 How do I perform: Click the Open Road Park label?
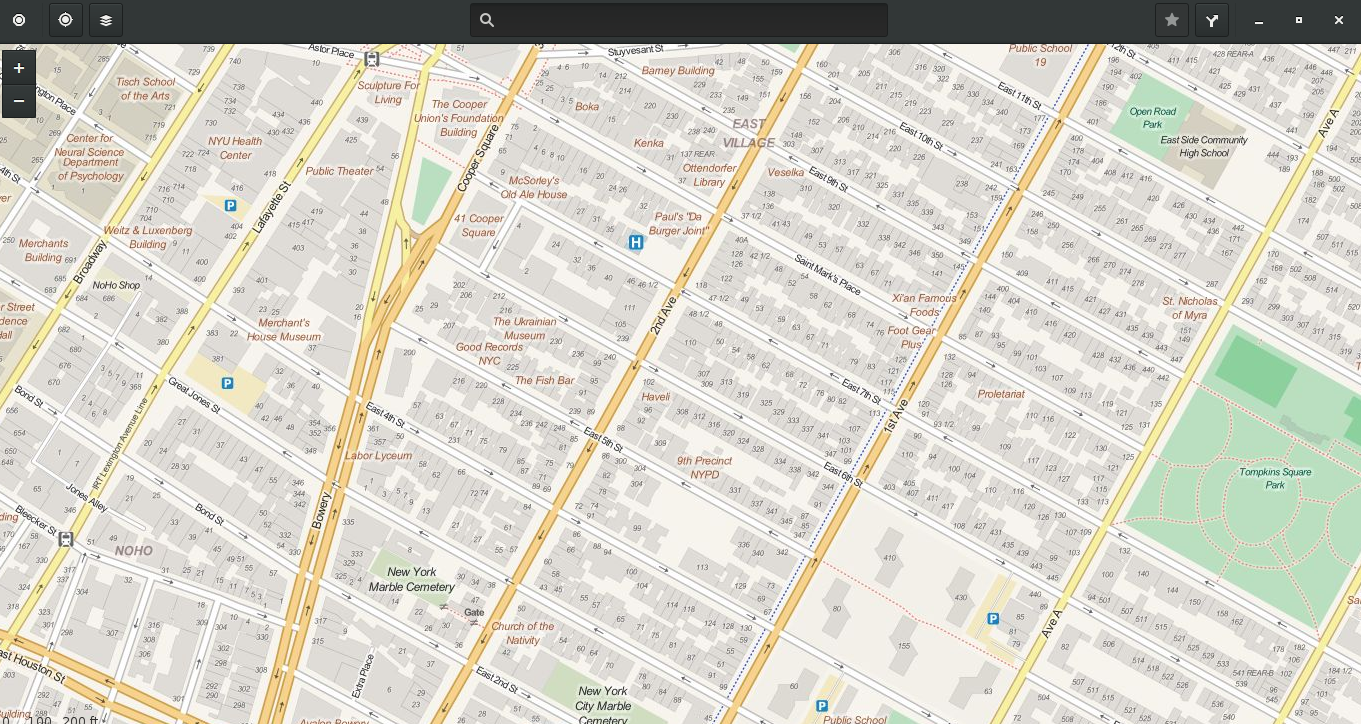coord(1152,118)
